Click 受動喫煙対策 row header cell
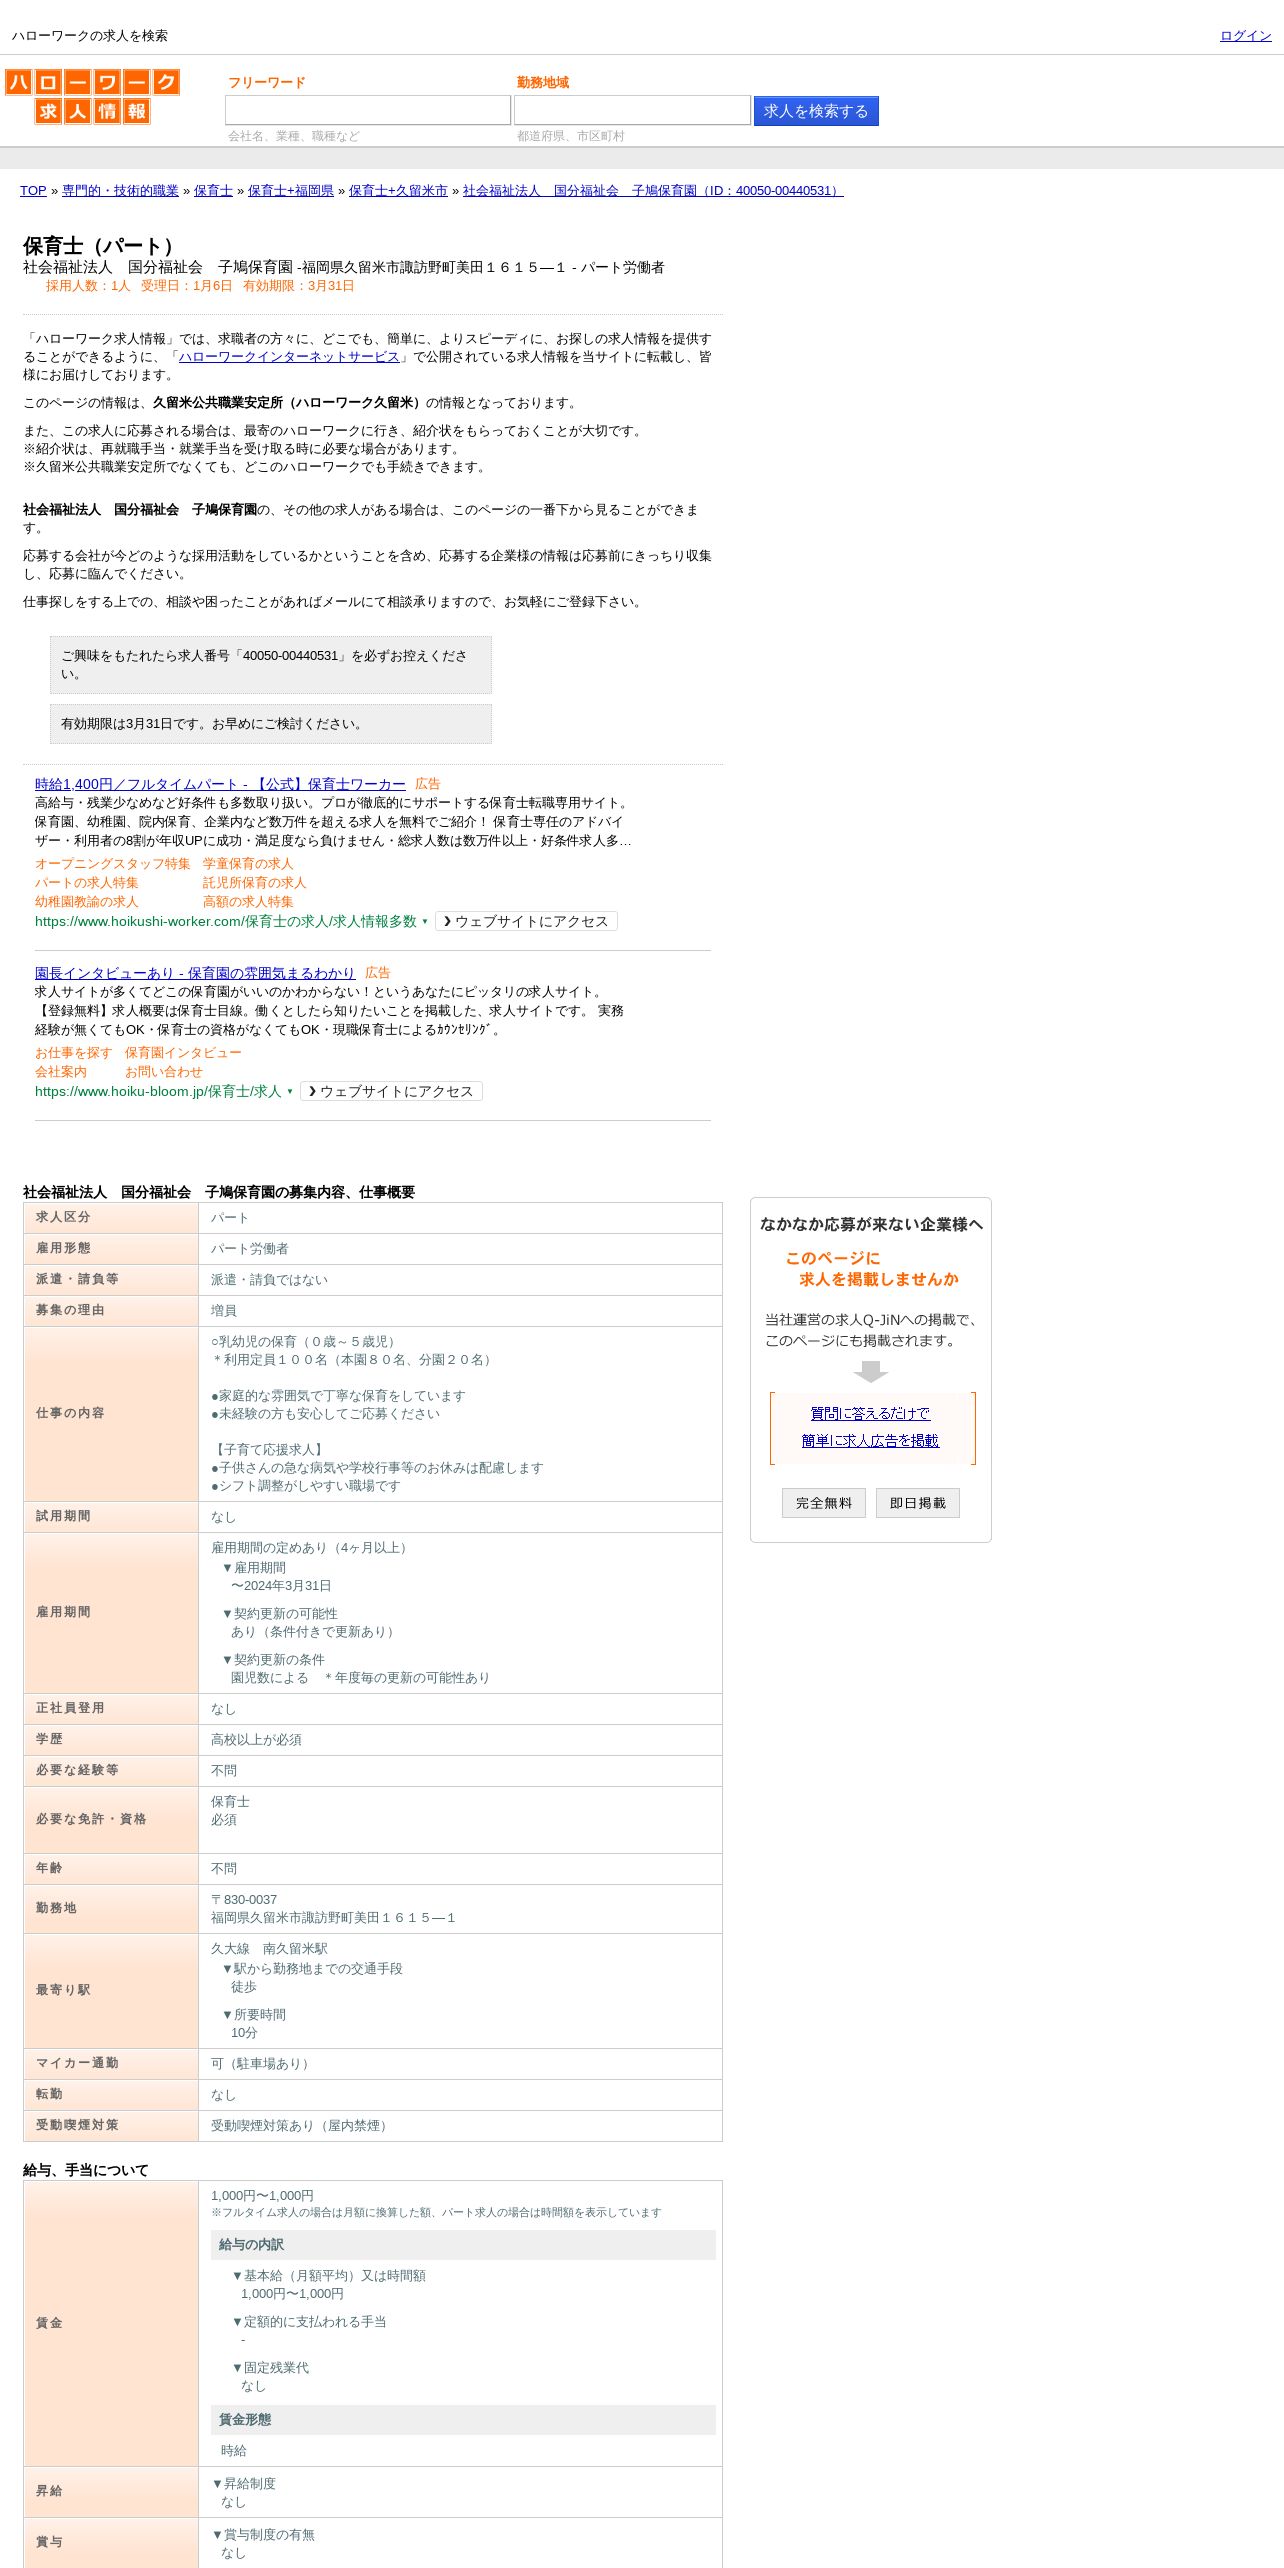 pos(111,2126)
